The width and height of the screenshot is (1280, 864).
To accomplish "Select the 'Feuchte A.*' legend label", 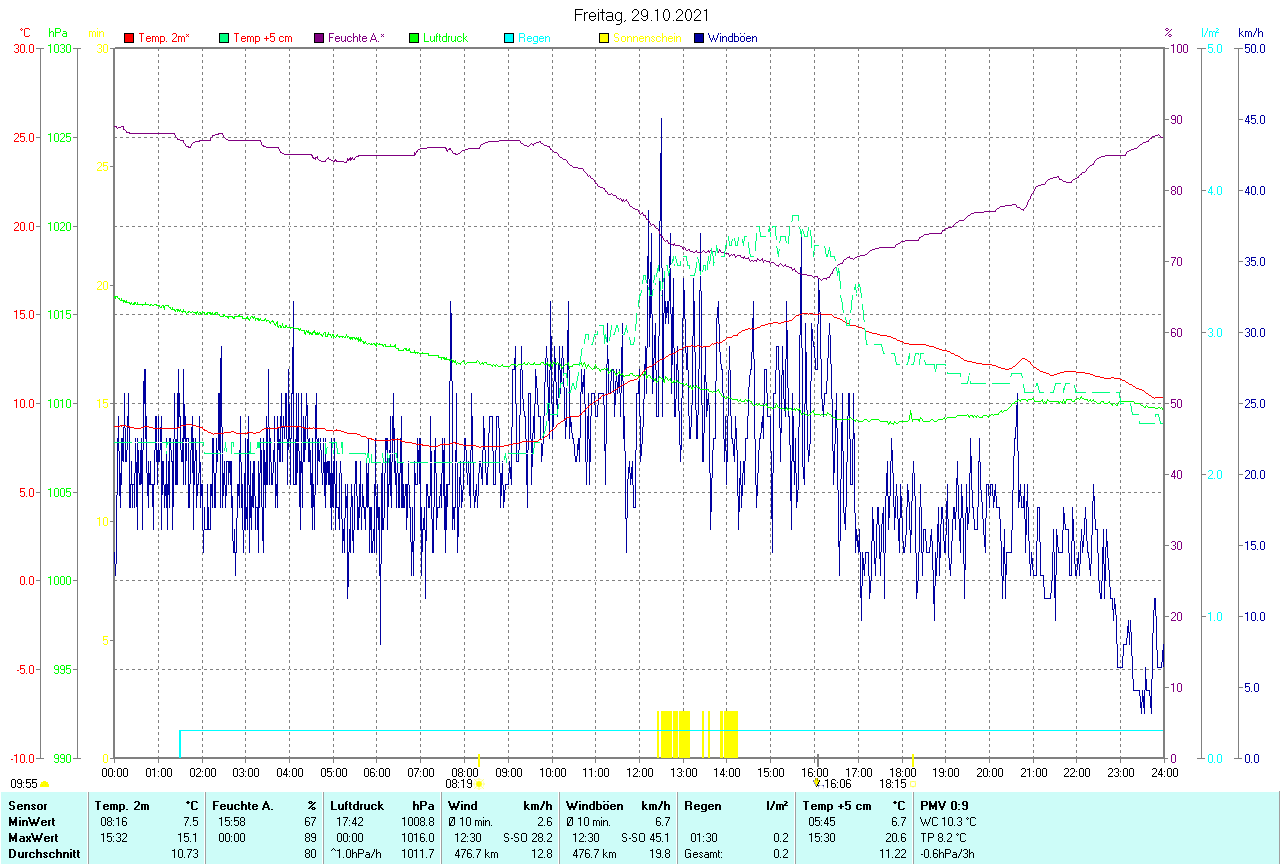I will tap(356, 38).
